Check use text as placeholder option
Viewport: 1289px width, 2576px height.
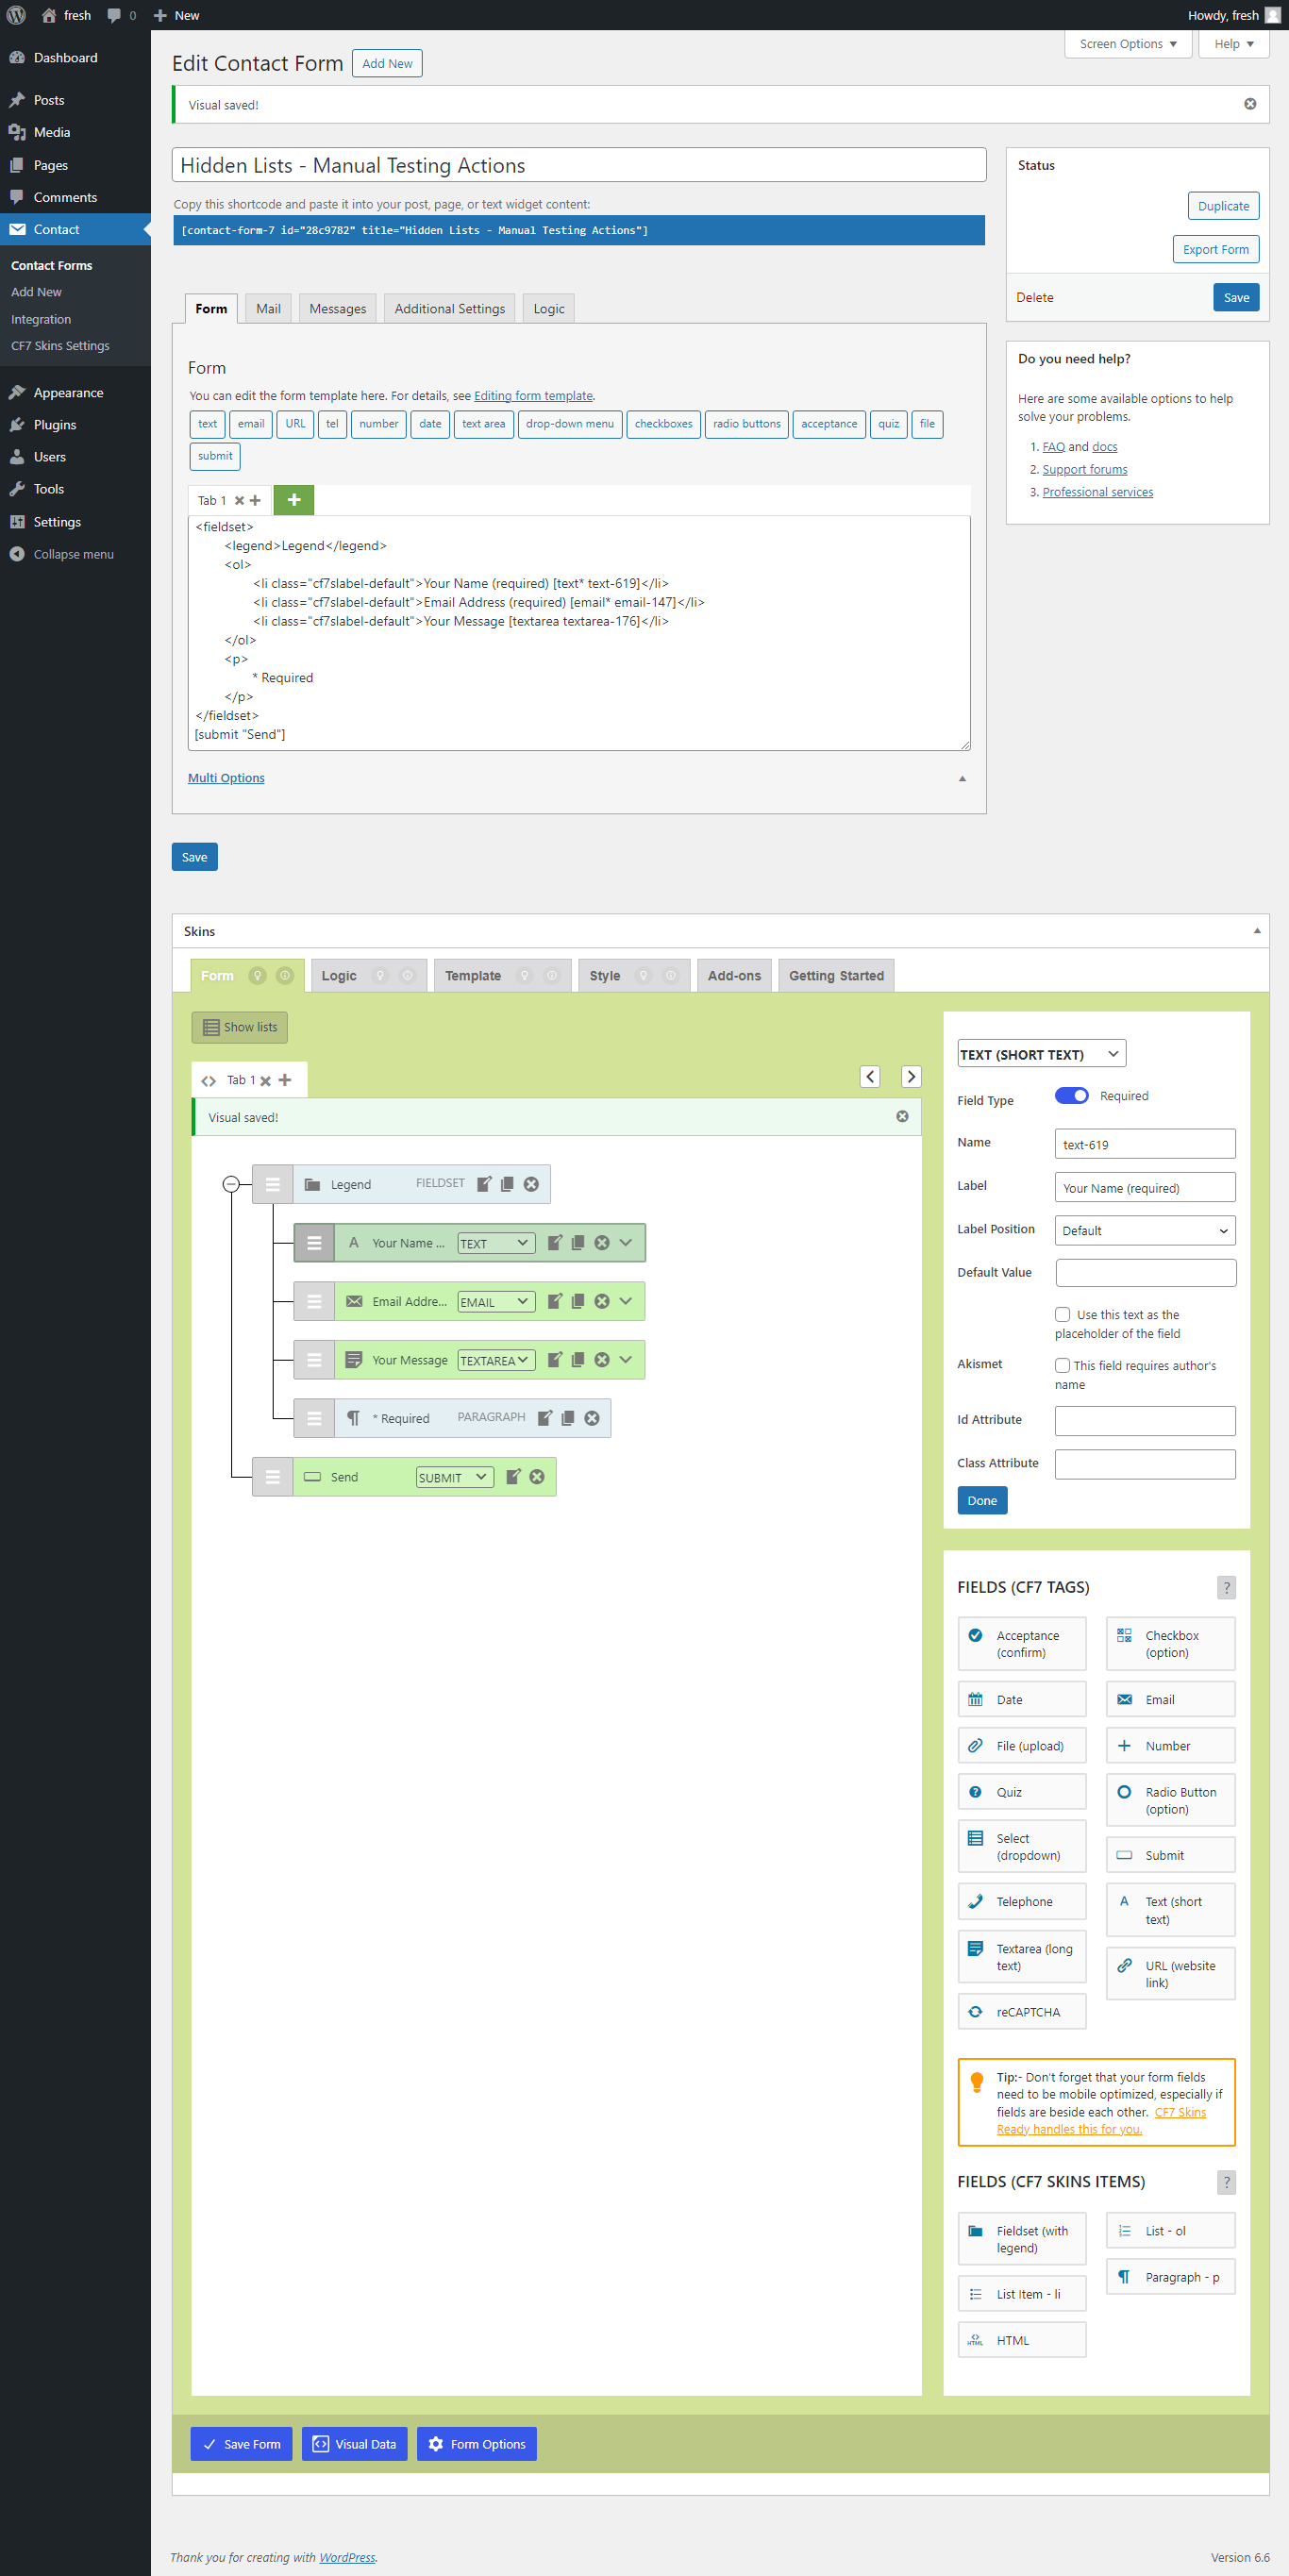pos(1062,1315)
